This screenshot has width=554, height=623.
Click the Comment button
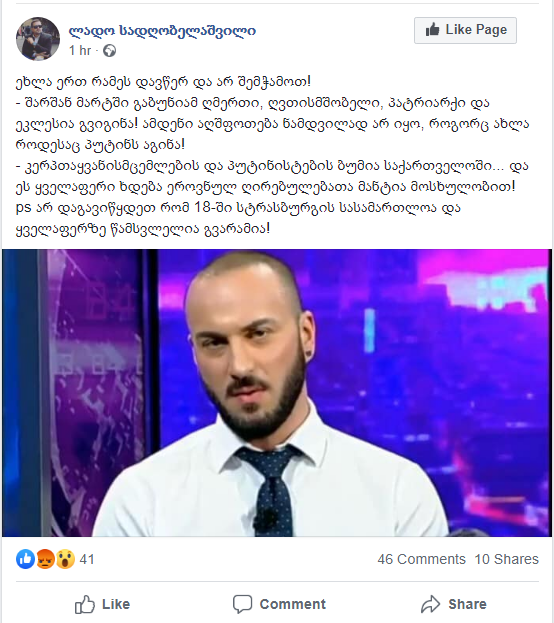[279, 604]
